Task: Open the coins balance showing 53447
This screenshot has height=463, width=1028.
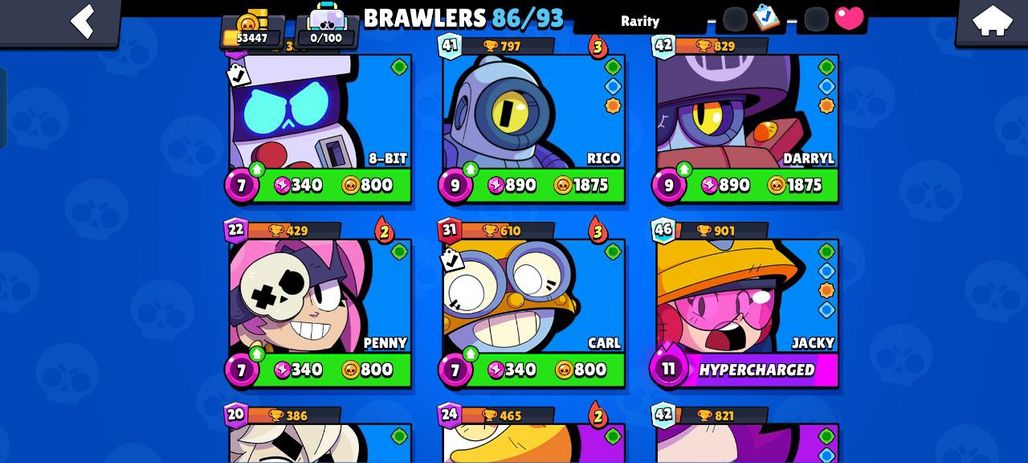Action: [x=252, y=30]
